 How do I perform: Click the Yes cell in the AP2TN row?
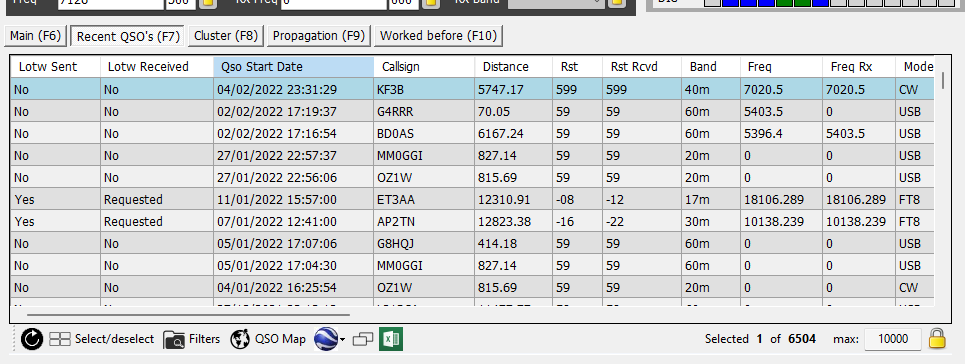(56, 222)
